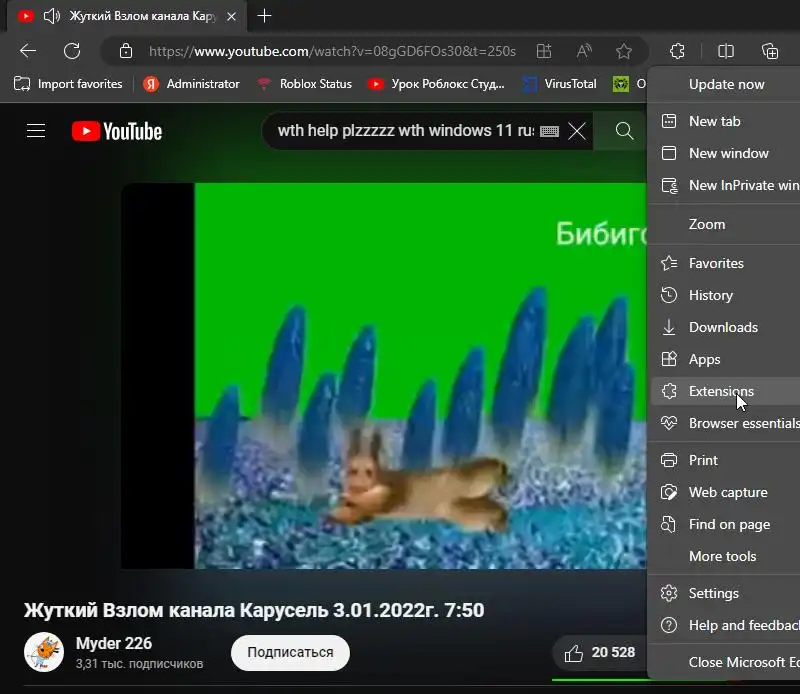Open Downloads from the menu
The width and height of the screenshot is (800, 694).
(x=726, y=328)
